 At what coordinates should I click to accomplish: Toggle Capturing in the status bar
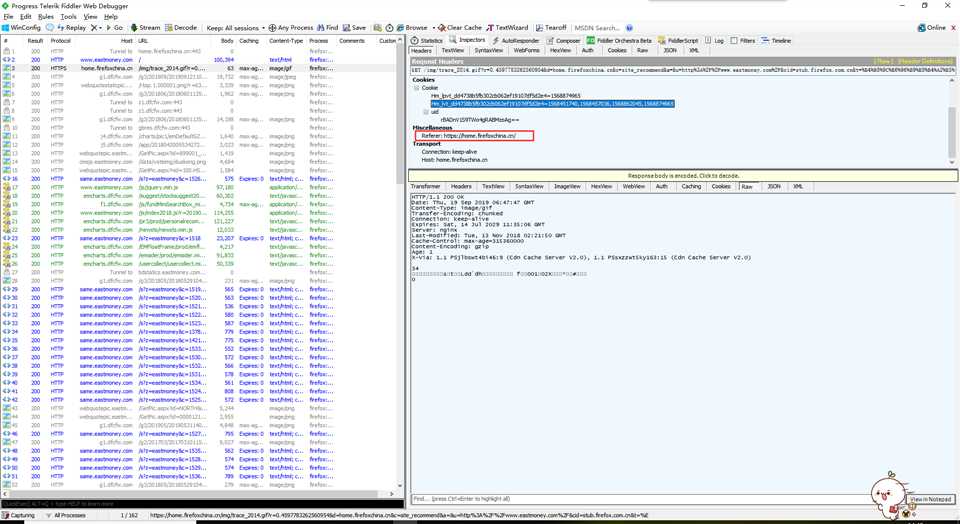[x=19, y=516]
